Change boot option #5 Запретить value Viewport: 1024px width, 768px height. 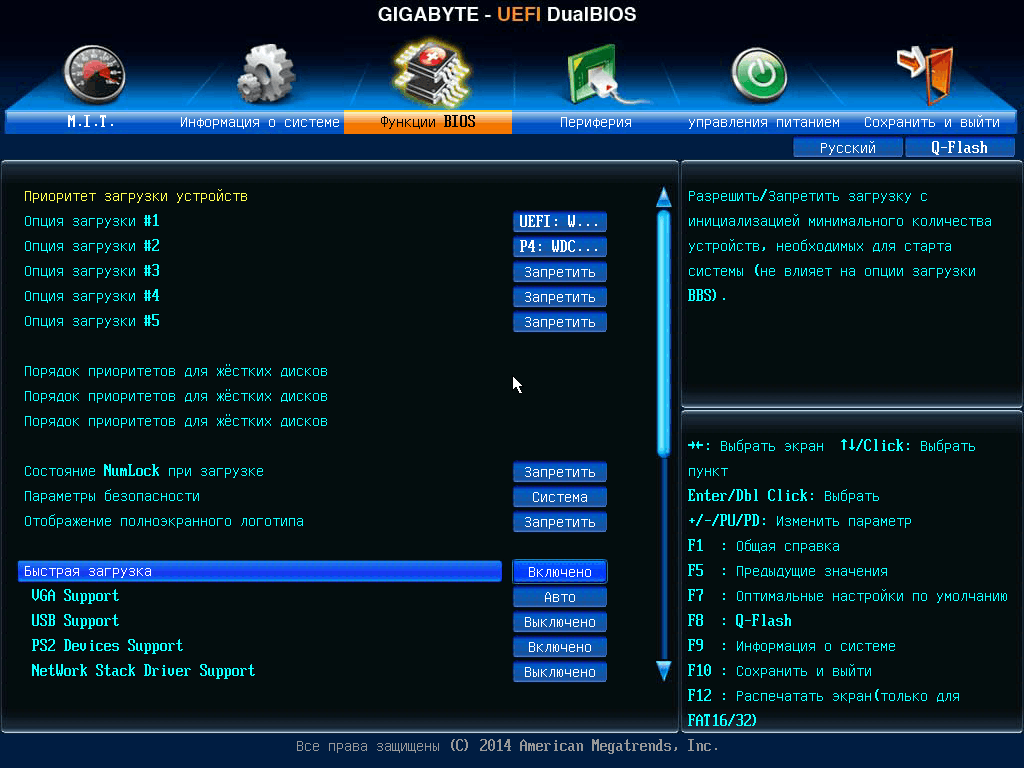pos(560,321)
